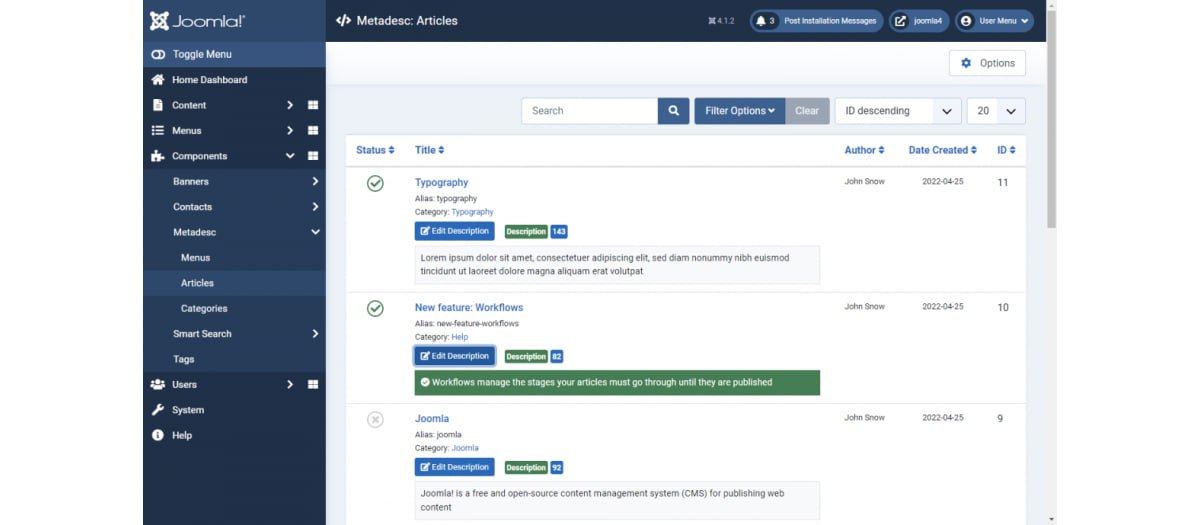This screenshot has height=525, width=1200.
Task: Expand the Contacts submenu arrow
Action: [315, 207]
